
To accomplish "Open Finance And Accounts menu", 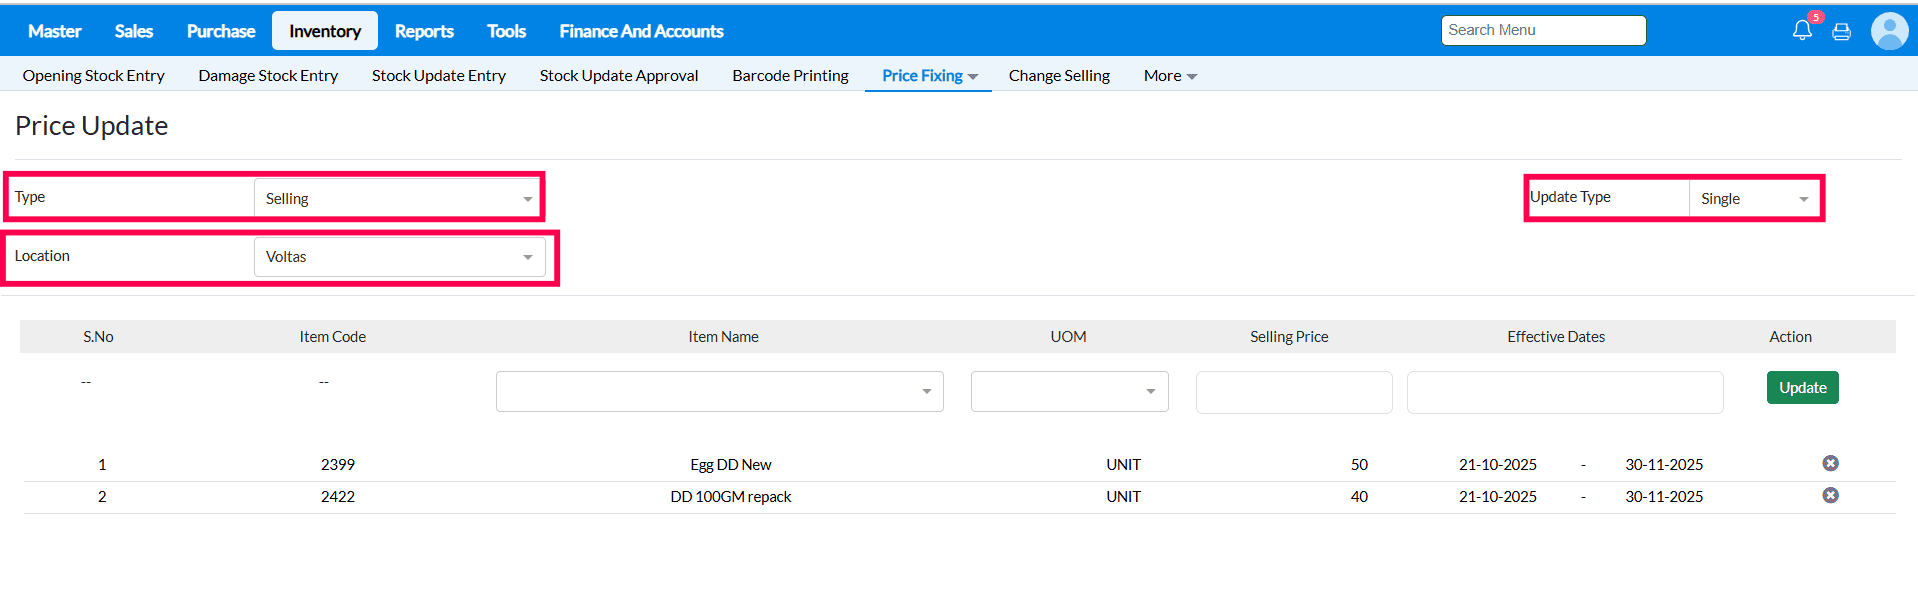I will pos(641,31).
